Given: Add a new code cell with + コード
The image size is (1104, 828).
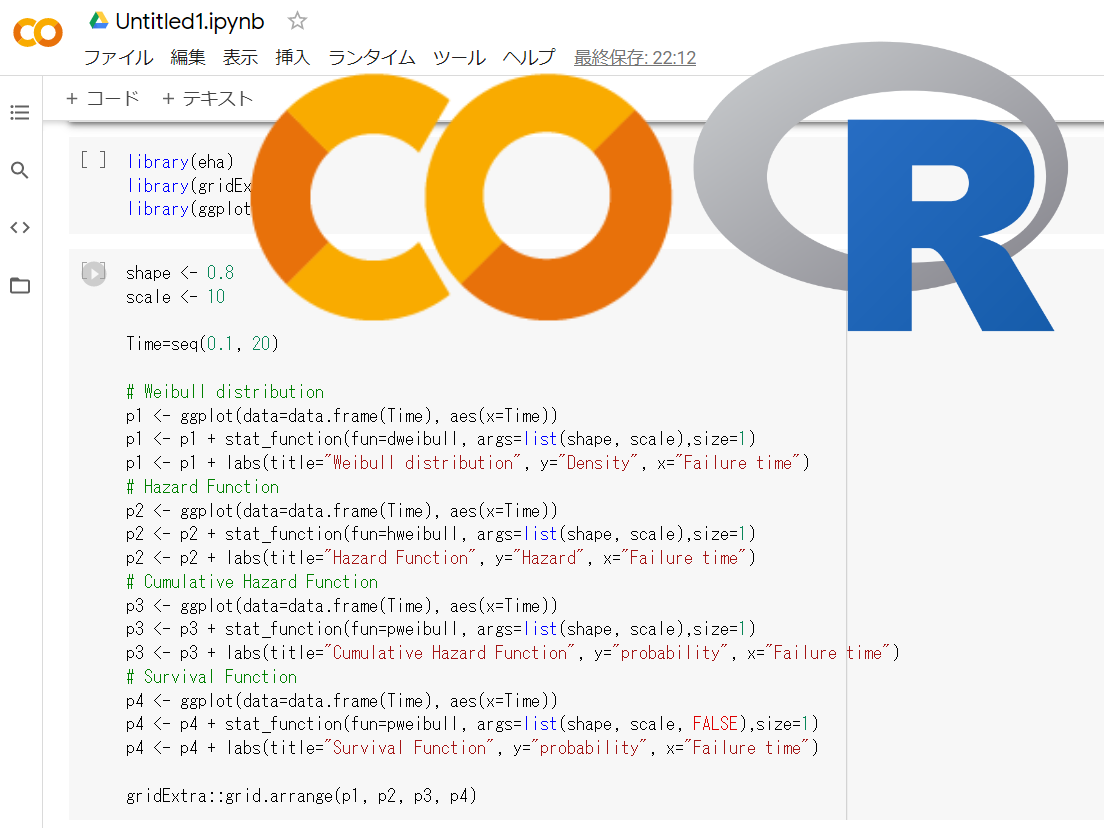Looking at the screenshot, I should (103, 98).
